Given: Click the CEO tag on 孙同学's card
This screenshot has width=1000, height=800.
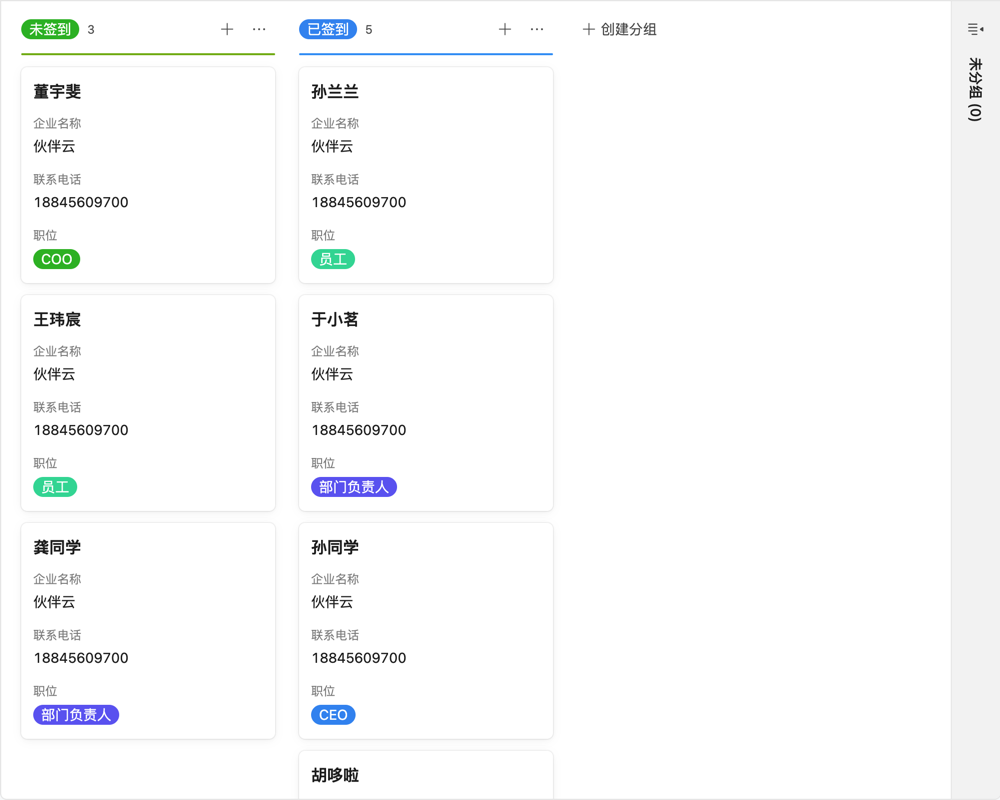Looking at the screenshot, I should point(333,714).
